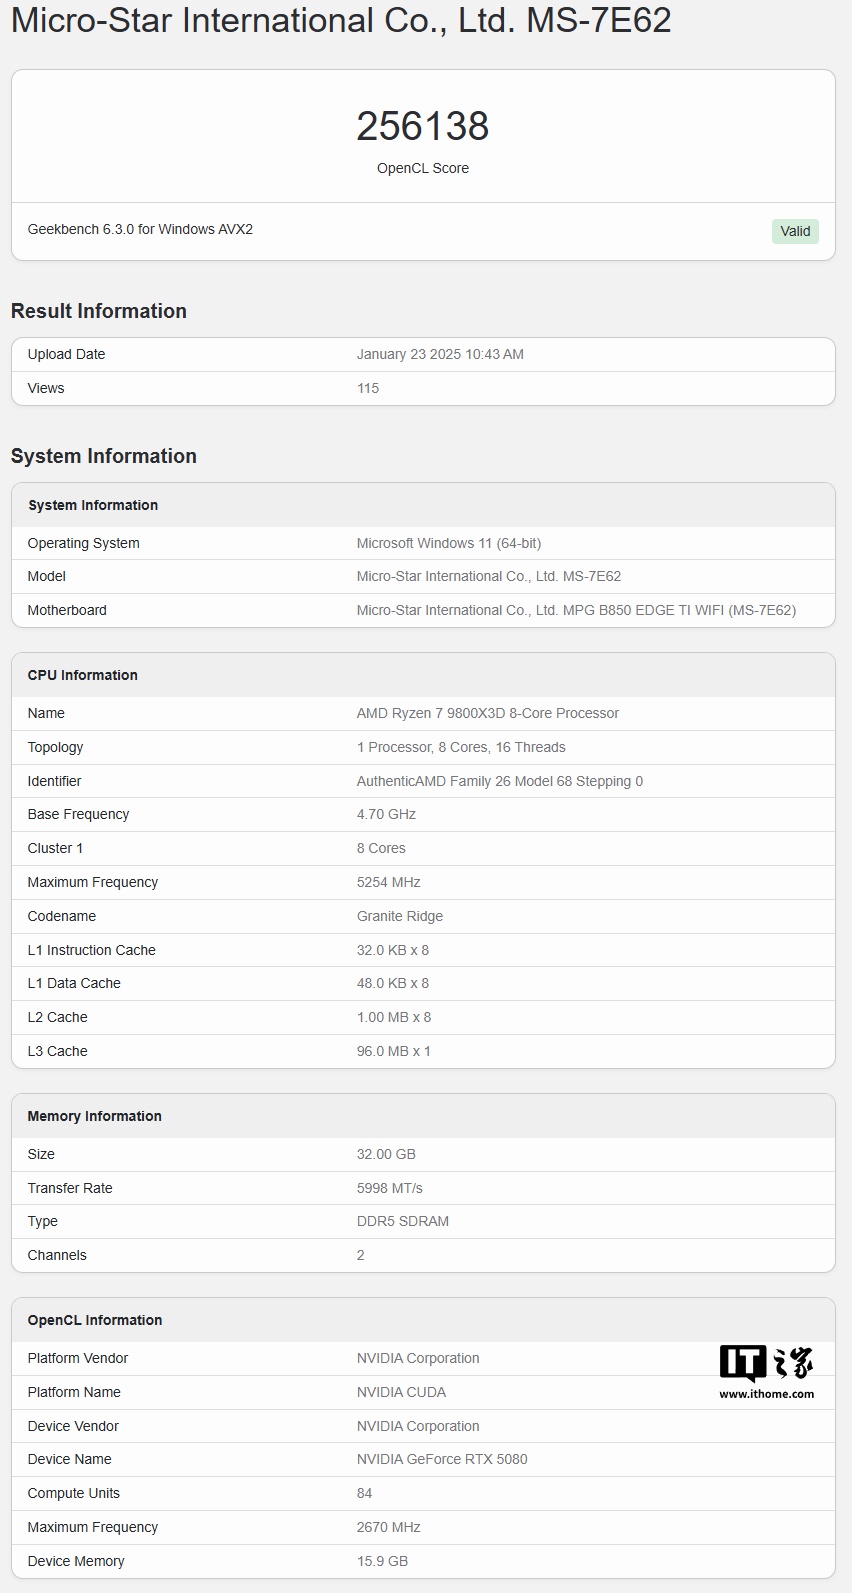Click the ITHome watermark logo
Screen dimensions: 852x1593
[x=766, y=1363]
